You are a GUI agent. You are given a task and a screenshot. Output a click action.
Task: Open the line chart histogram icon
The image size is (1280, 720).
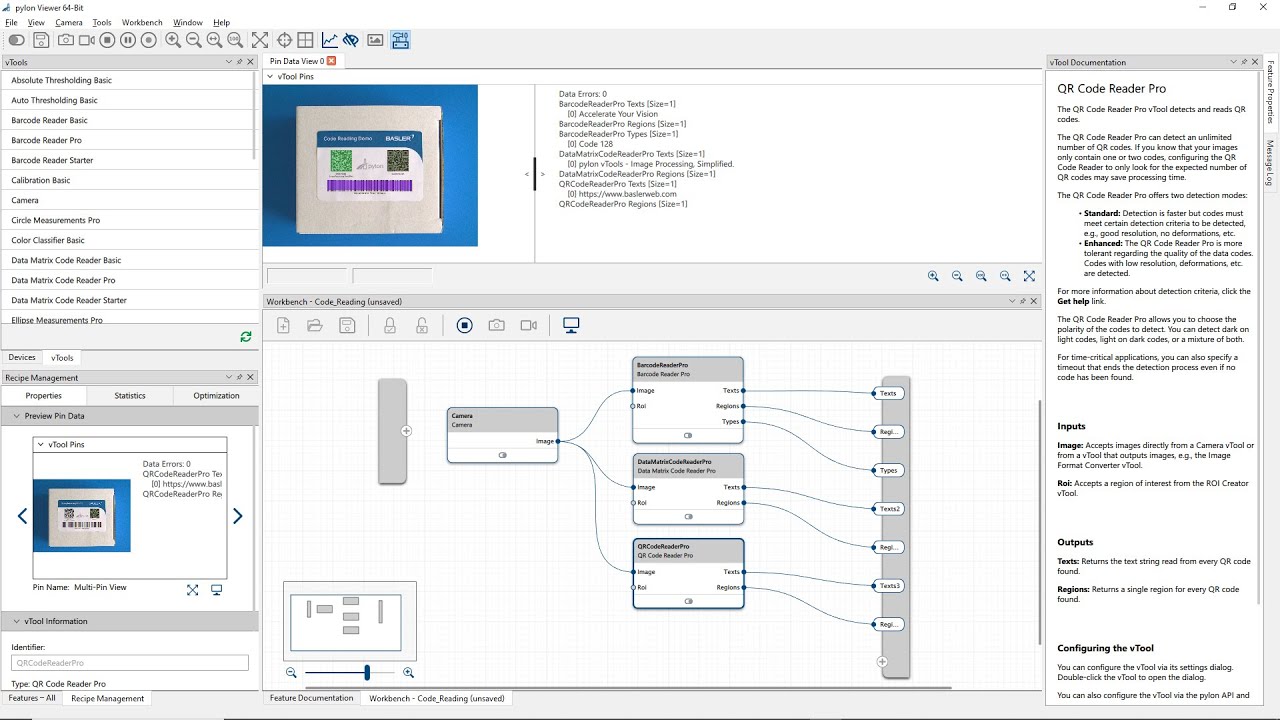[x=329, y=40]
